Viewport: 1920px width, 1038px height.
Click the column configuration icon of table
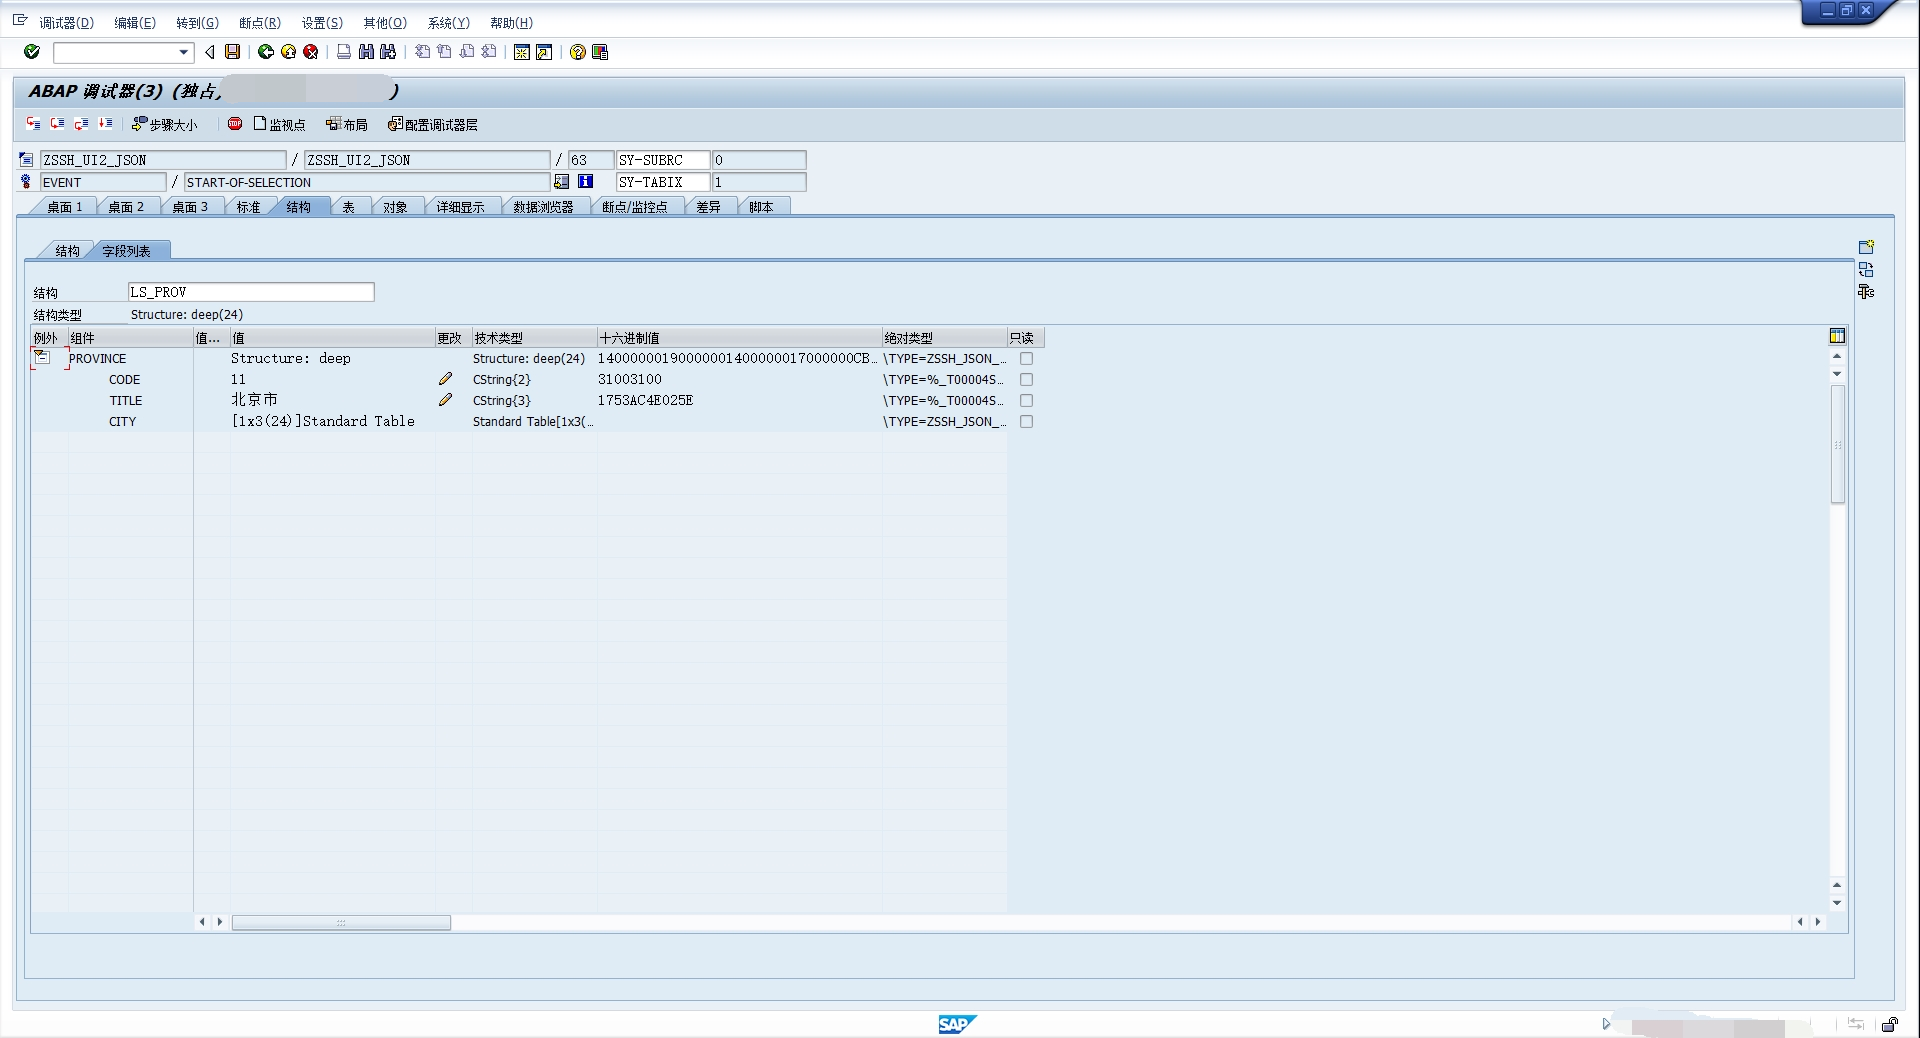pos(1837,336)
